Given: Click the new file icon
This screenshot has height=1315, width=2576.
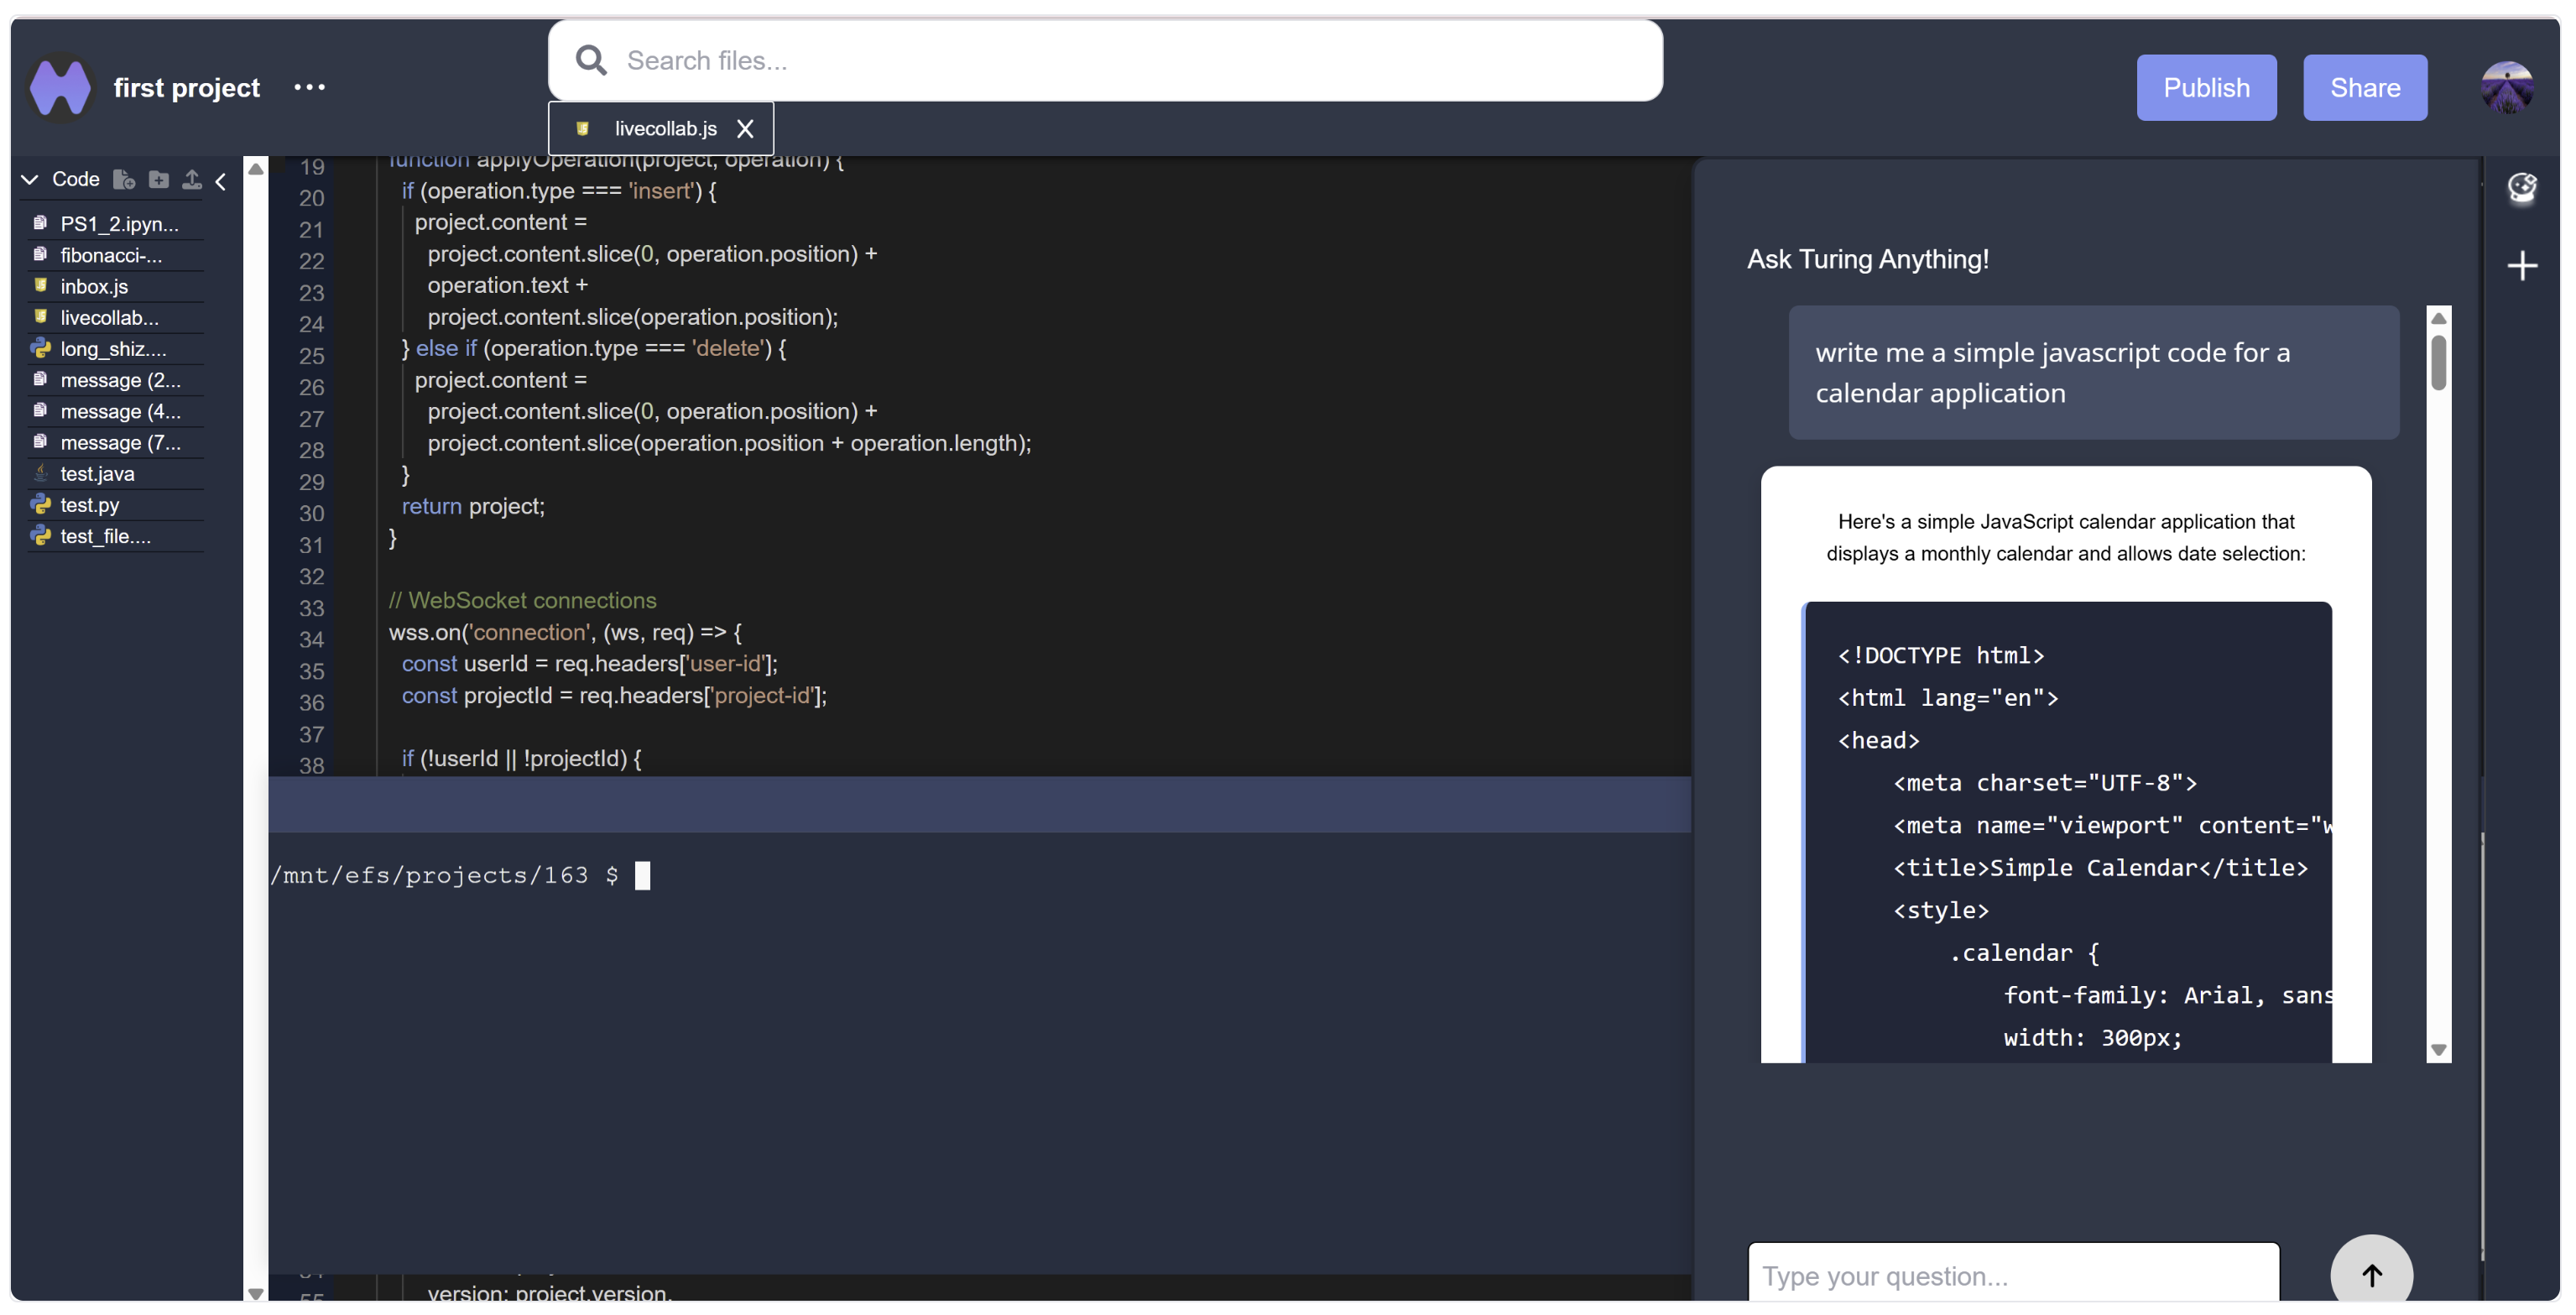Looking at the screenshot, I should 124,179.
